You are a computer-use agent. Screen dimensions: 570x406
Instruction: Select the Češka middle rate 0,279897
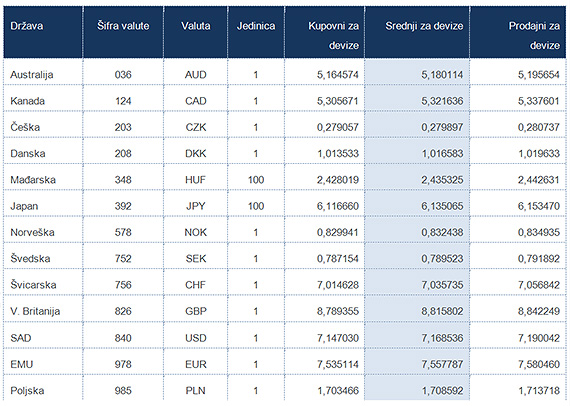(442, 127)
